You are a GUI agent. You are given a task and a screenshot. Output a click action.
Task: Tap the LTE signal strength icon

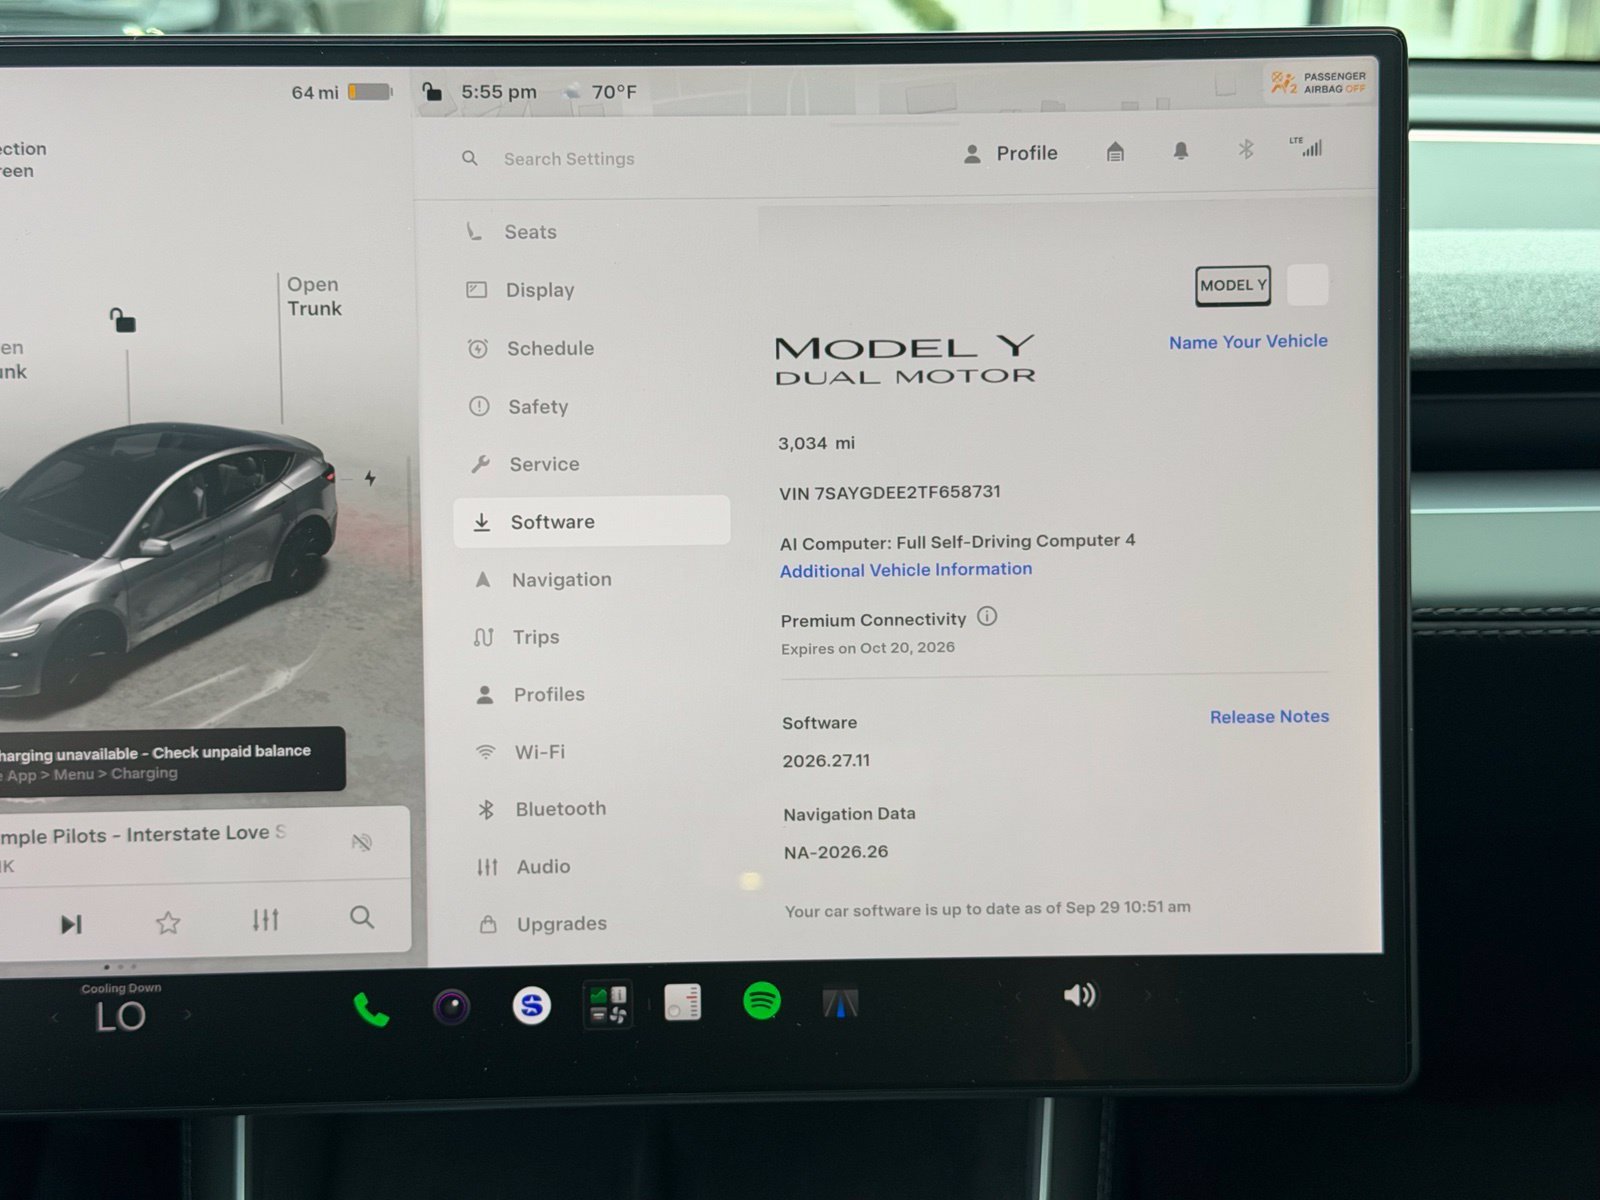tap(1307, 147)
